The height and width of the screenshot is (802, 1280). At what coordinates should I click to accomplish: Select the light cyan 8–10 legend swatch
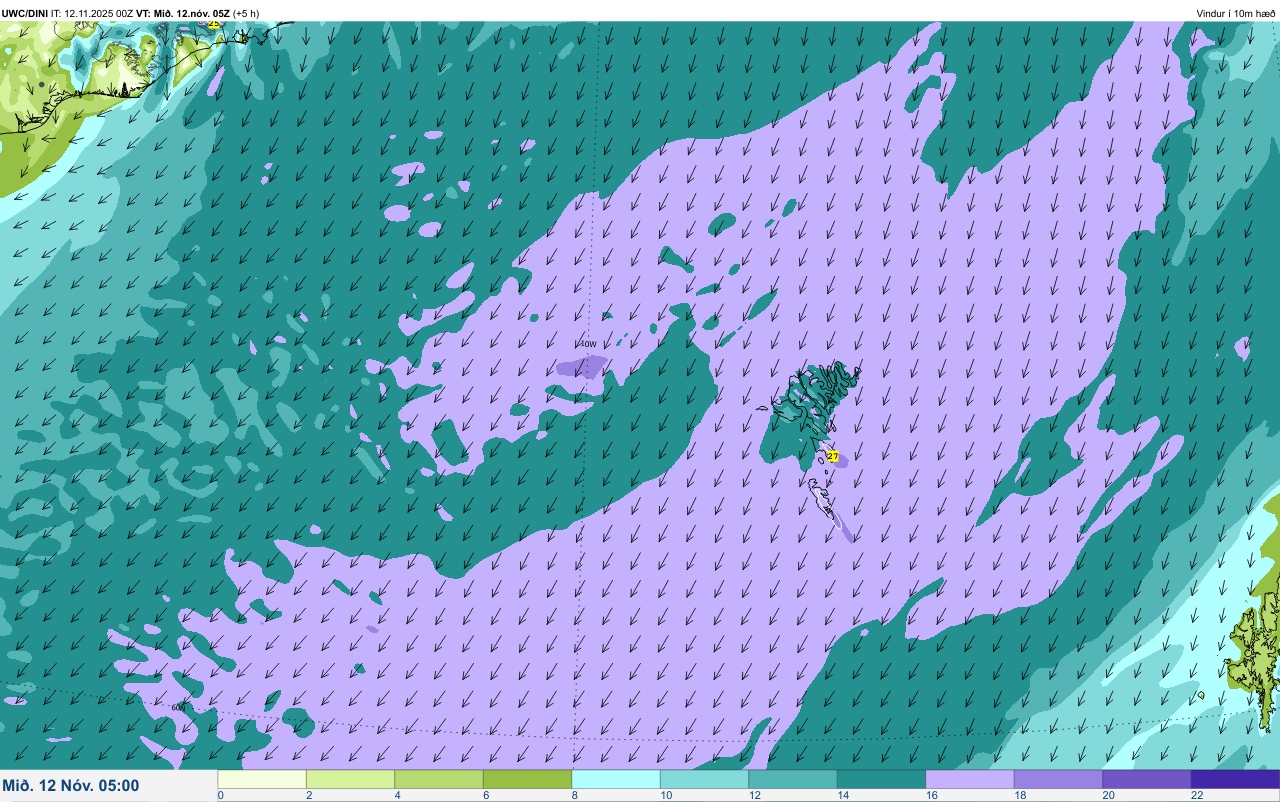pyautogui.click(x=616, y=779)
